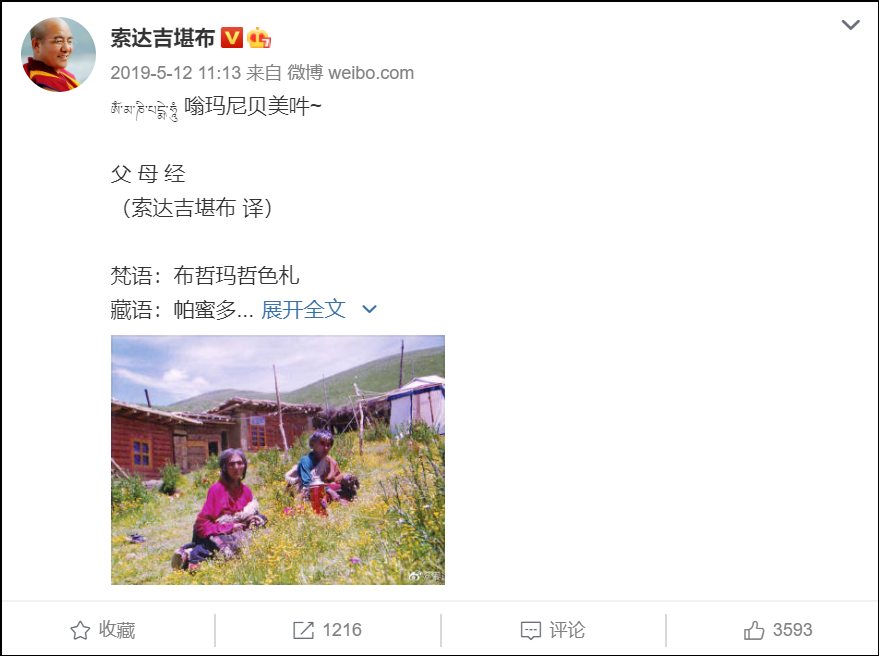Click the comment speech bubble icon

click(x=530, y=631)
